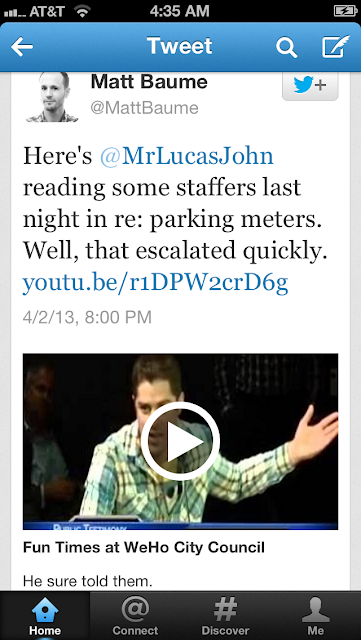Play the WeHo City Council video

(x=180, y=441)
